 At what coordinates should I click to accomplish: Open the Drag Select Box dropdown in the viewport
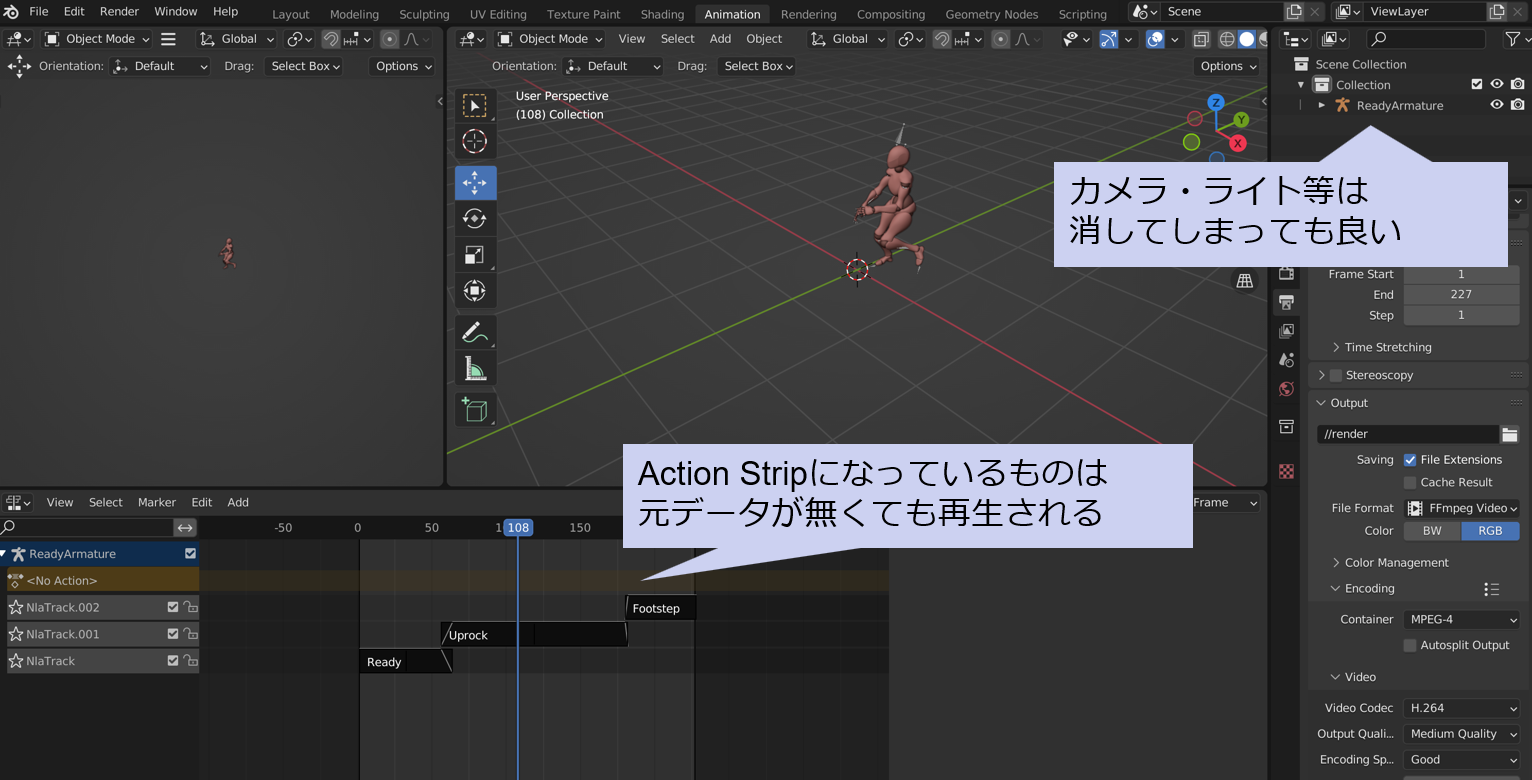(759, 66)
